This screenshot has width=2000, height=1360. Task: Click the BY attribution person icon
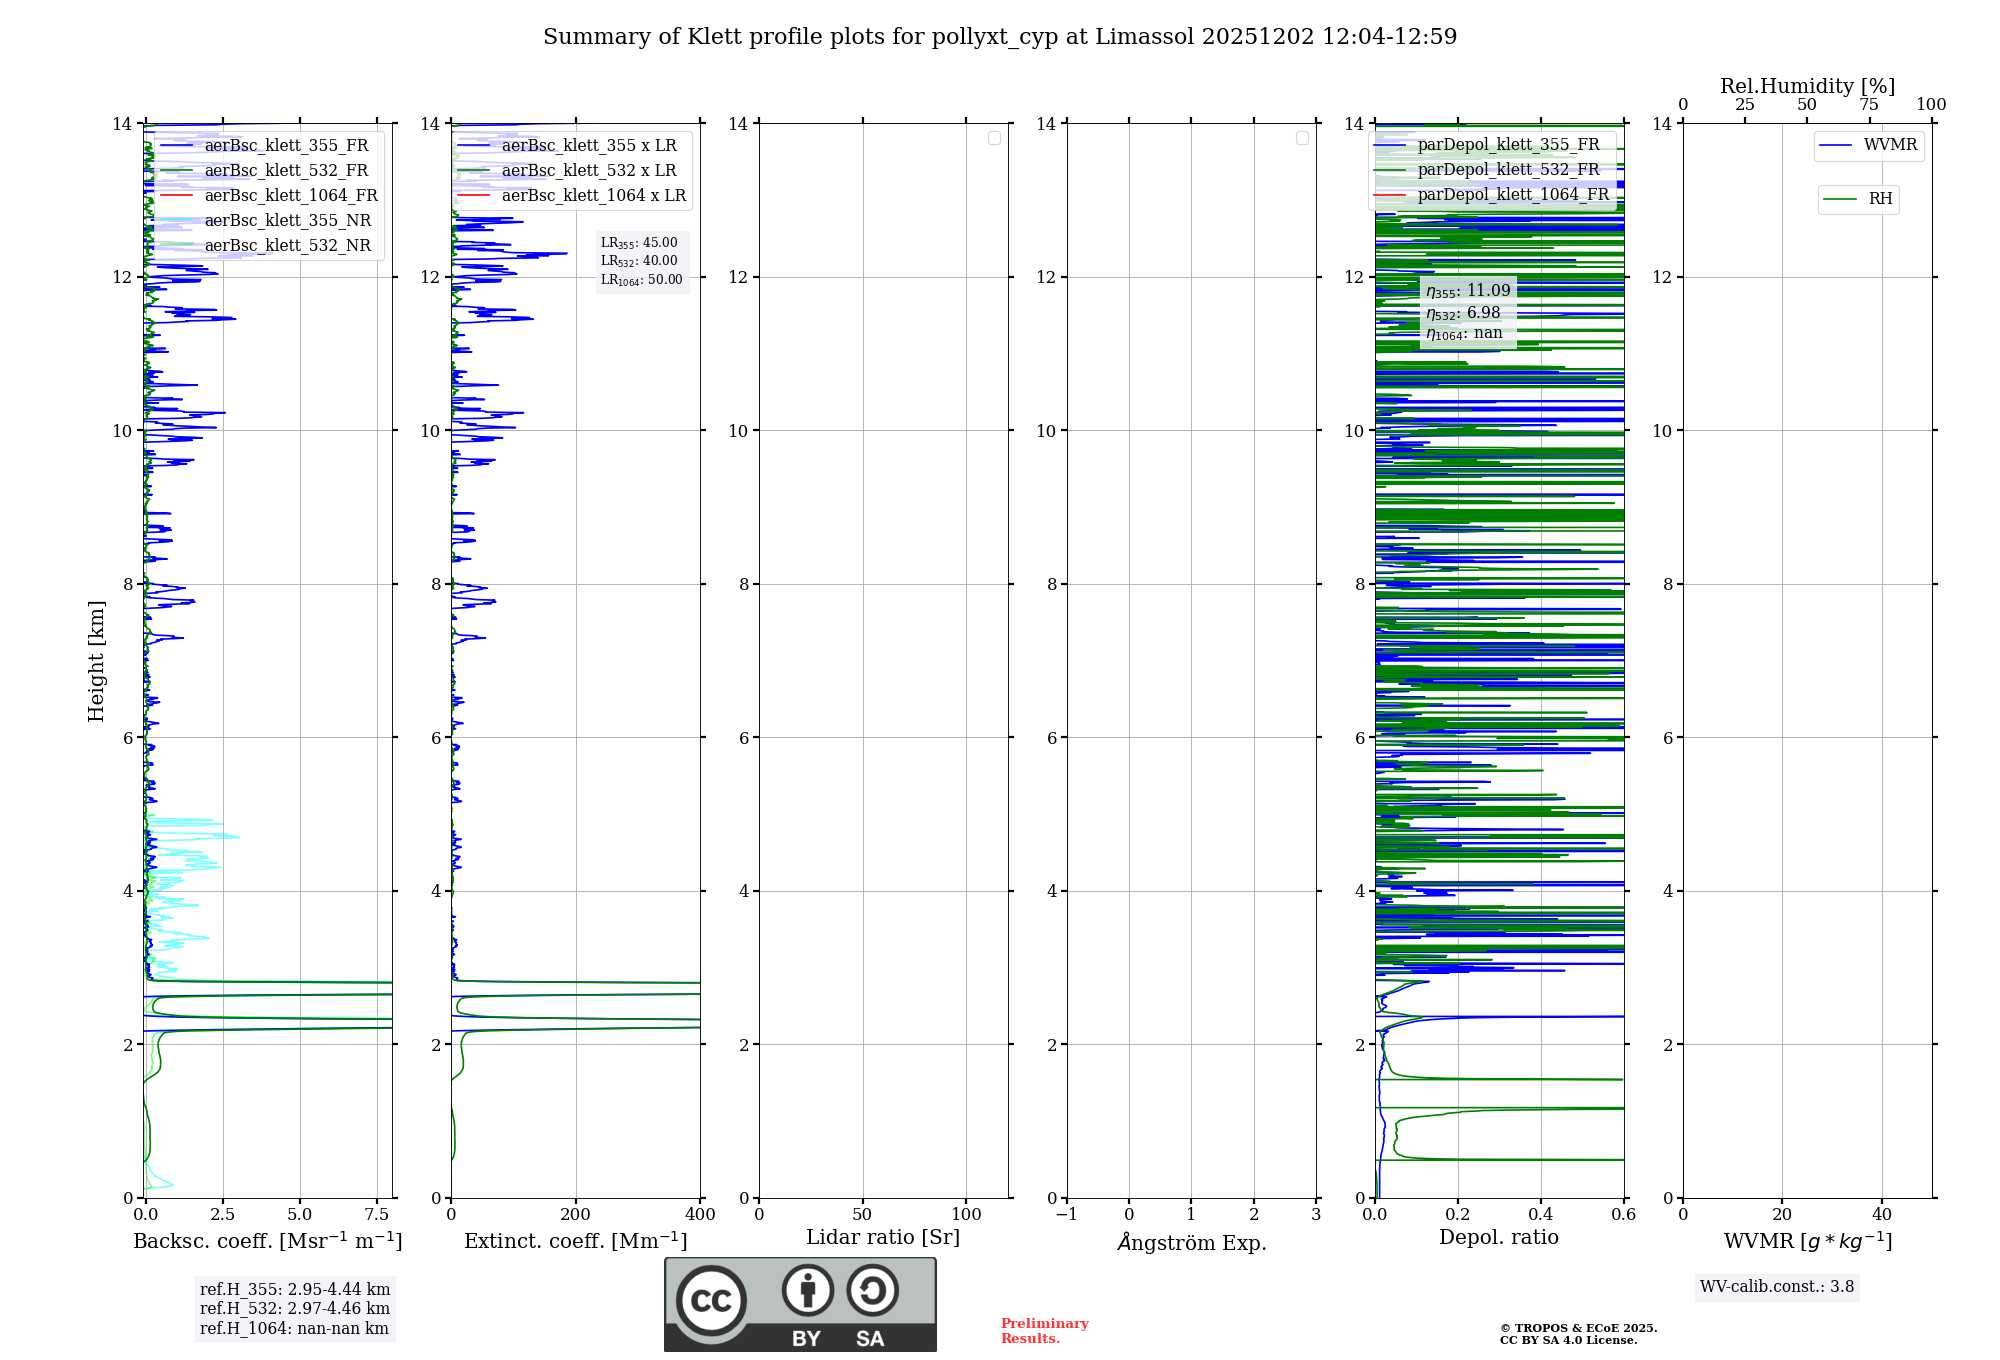[807, 1290]
